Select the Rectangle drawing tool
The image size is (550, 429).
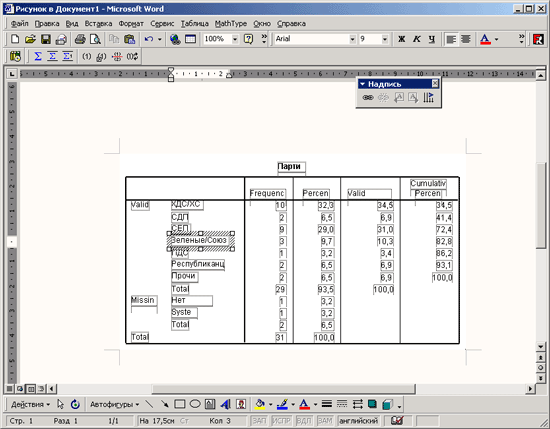[x=180, y=404]
